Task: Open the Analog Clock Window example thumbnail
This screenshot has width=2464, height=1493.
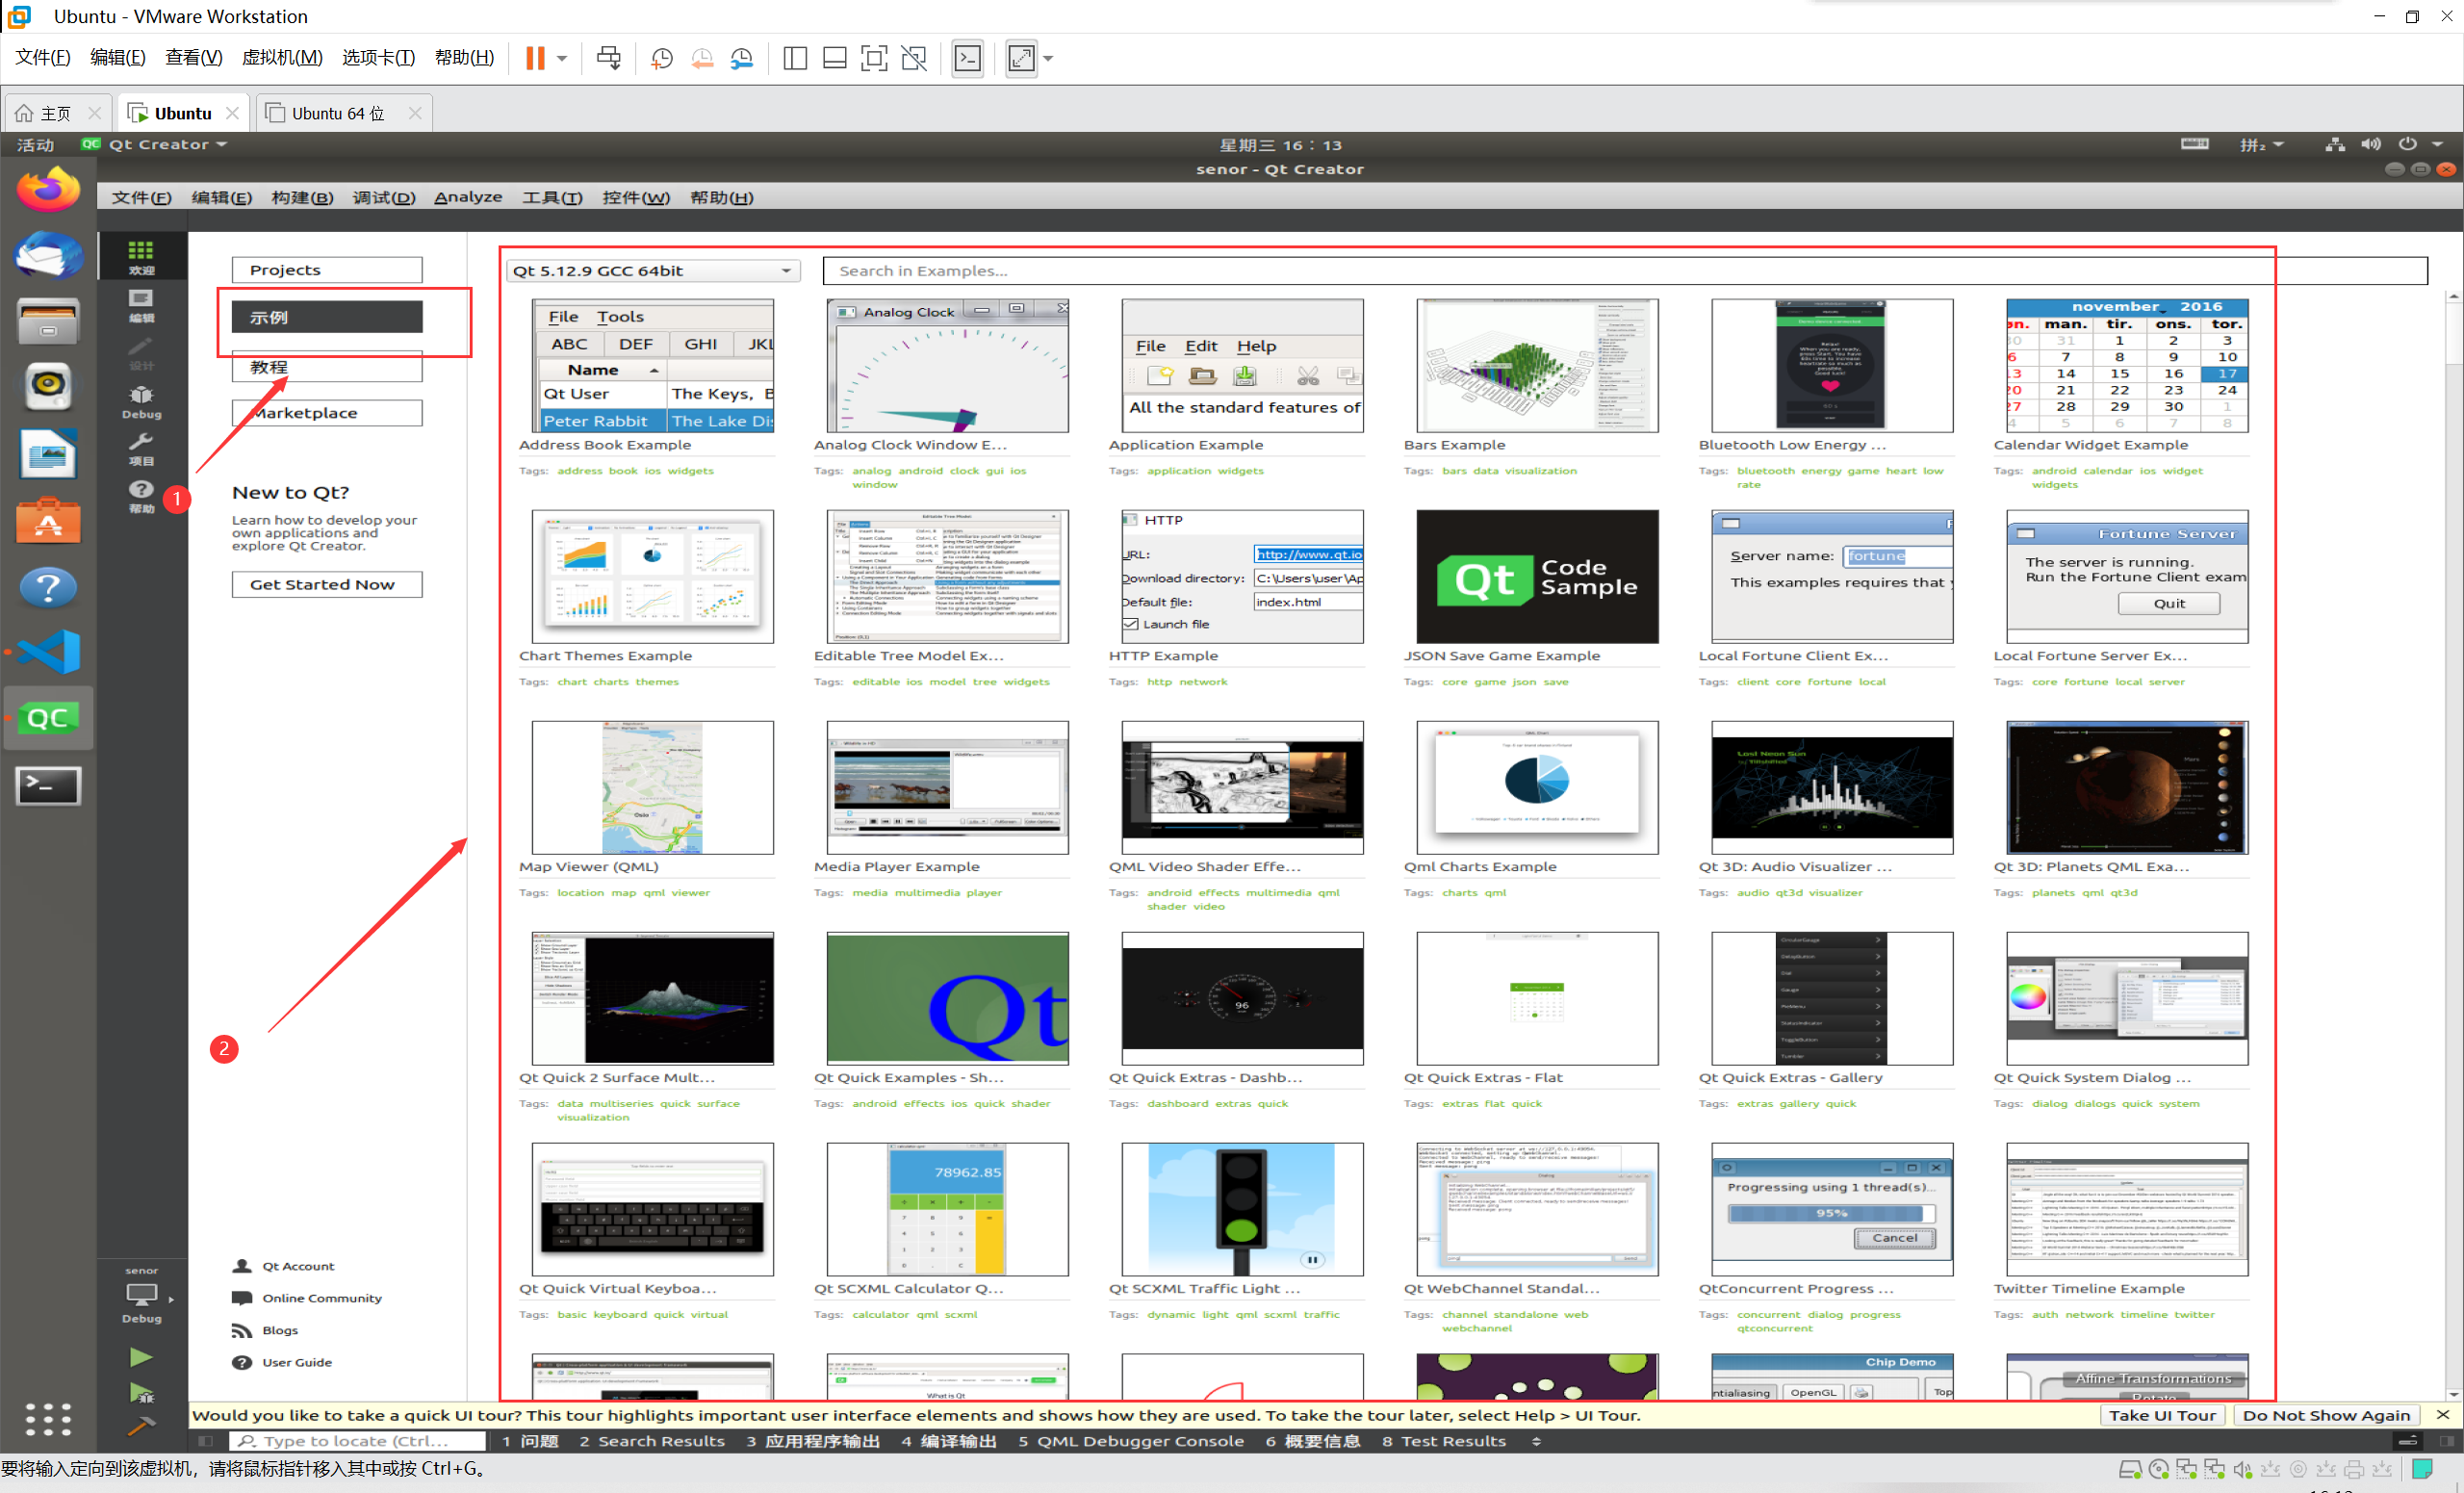Action: pos(947,366)
